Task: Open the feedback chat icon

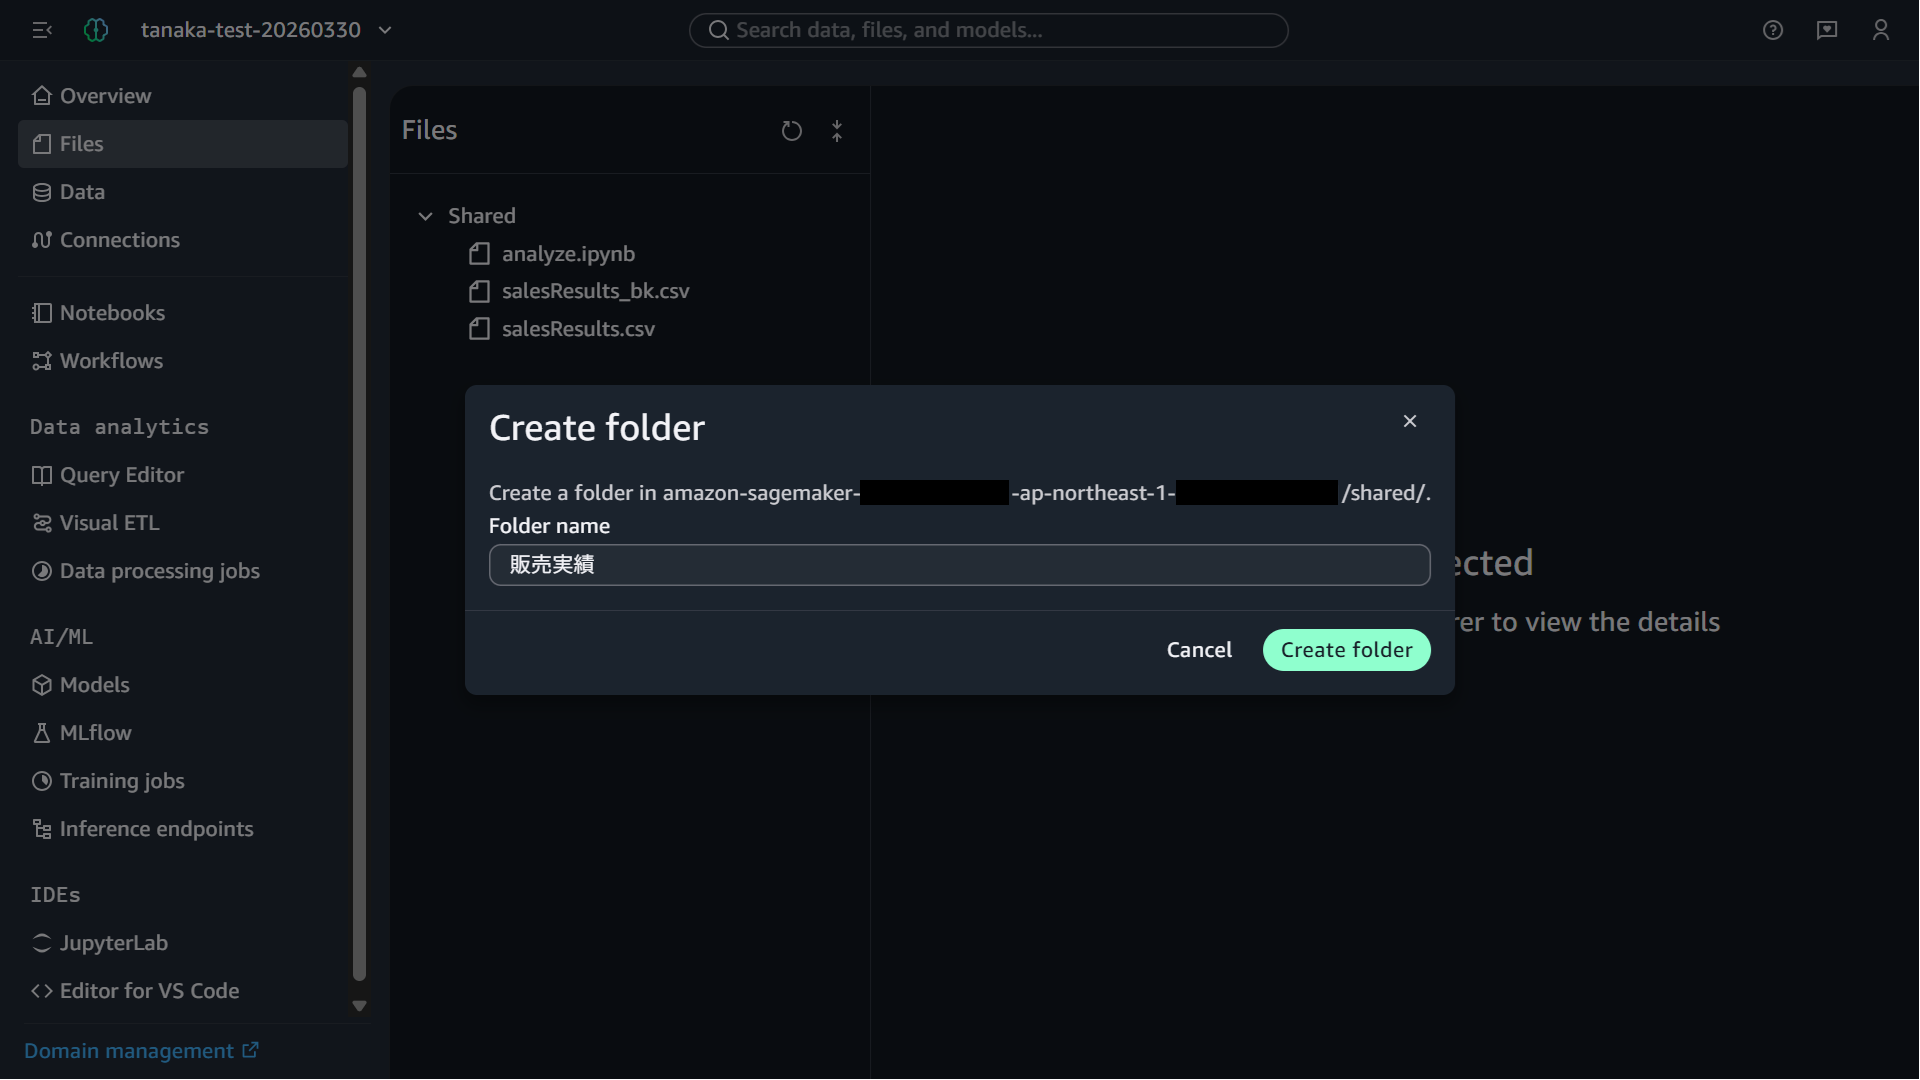Action: (1827, 30)
